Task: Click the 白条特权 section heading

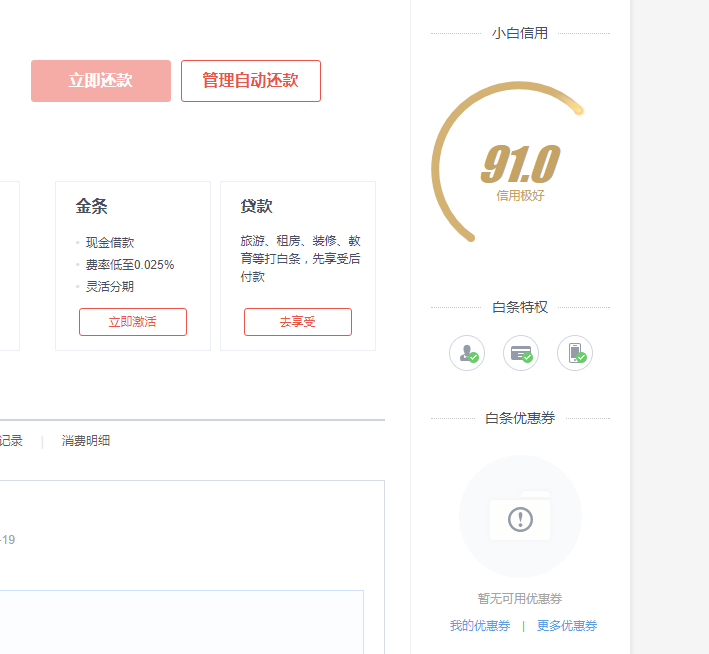Action: [x=520, y=307]
